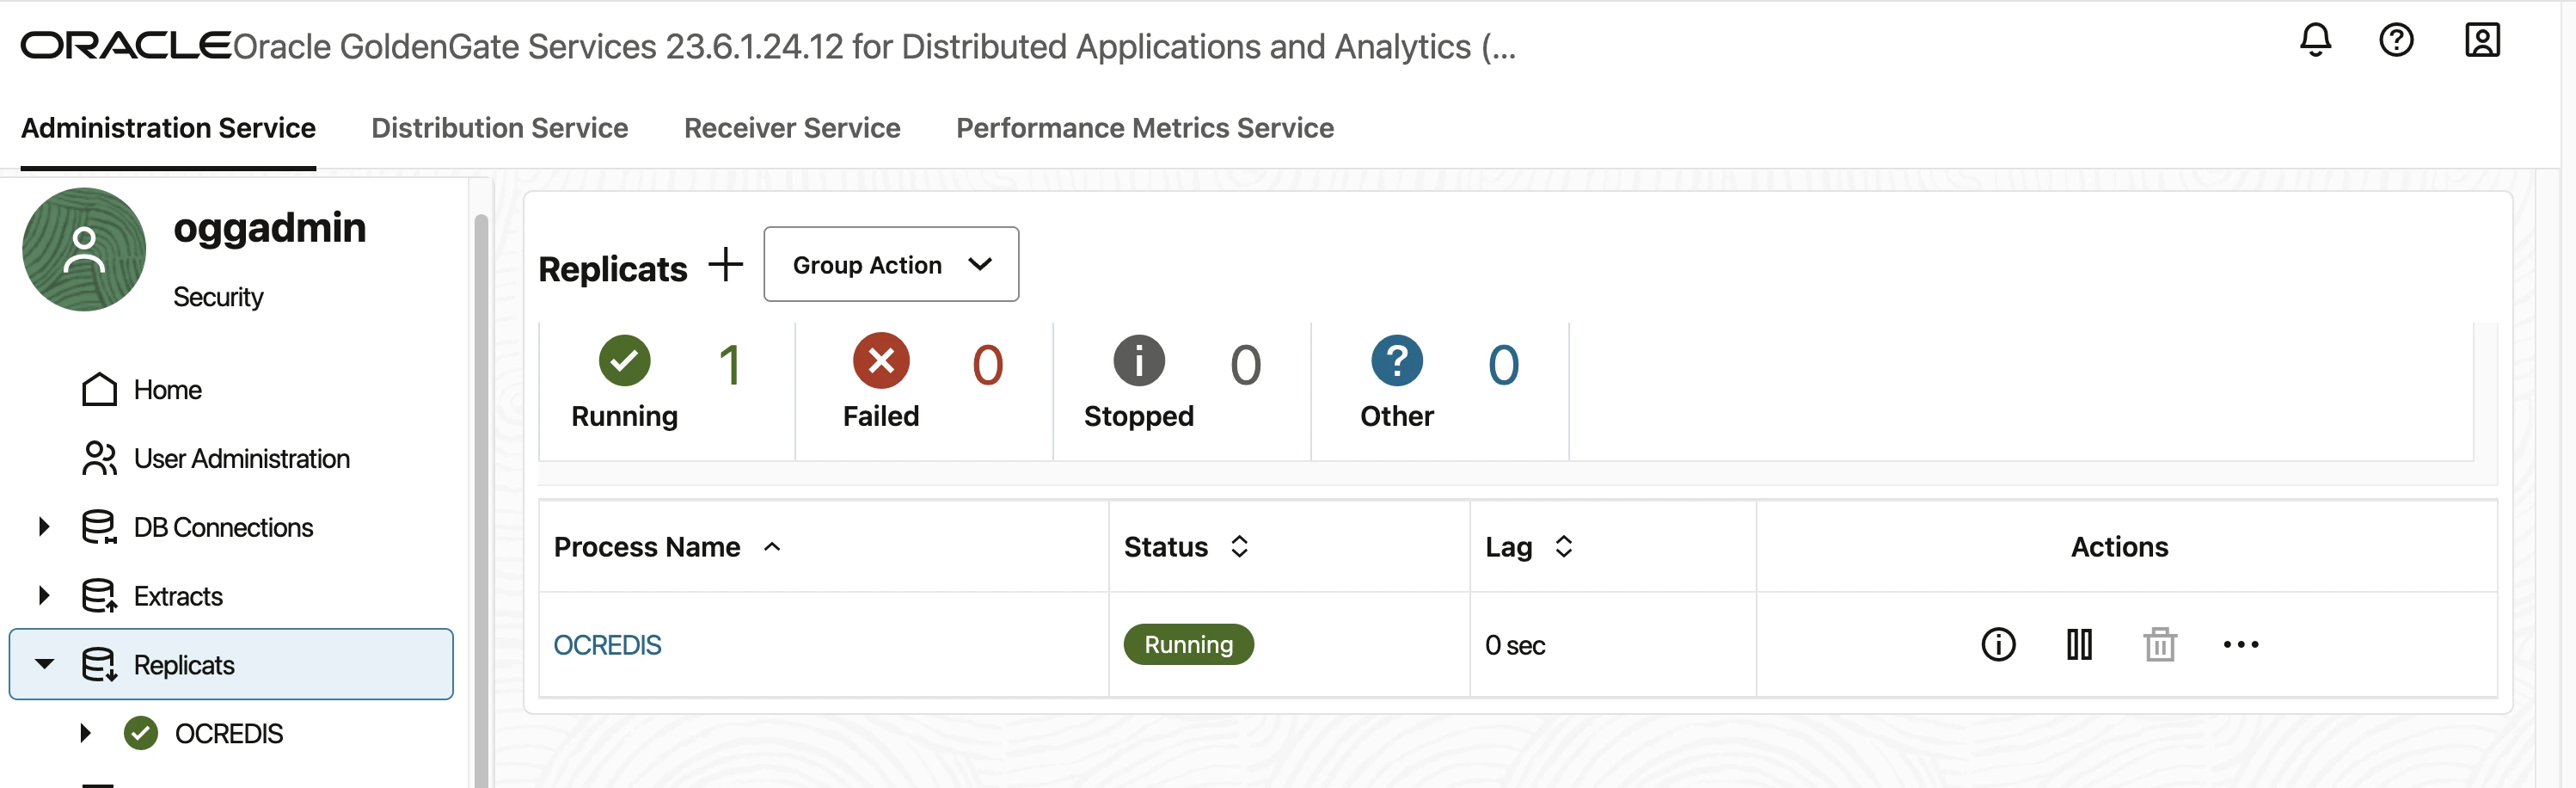Open the OCREDIS process link
2576x788 pixels.
click(x=607, y=646)
